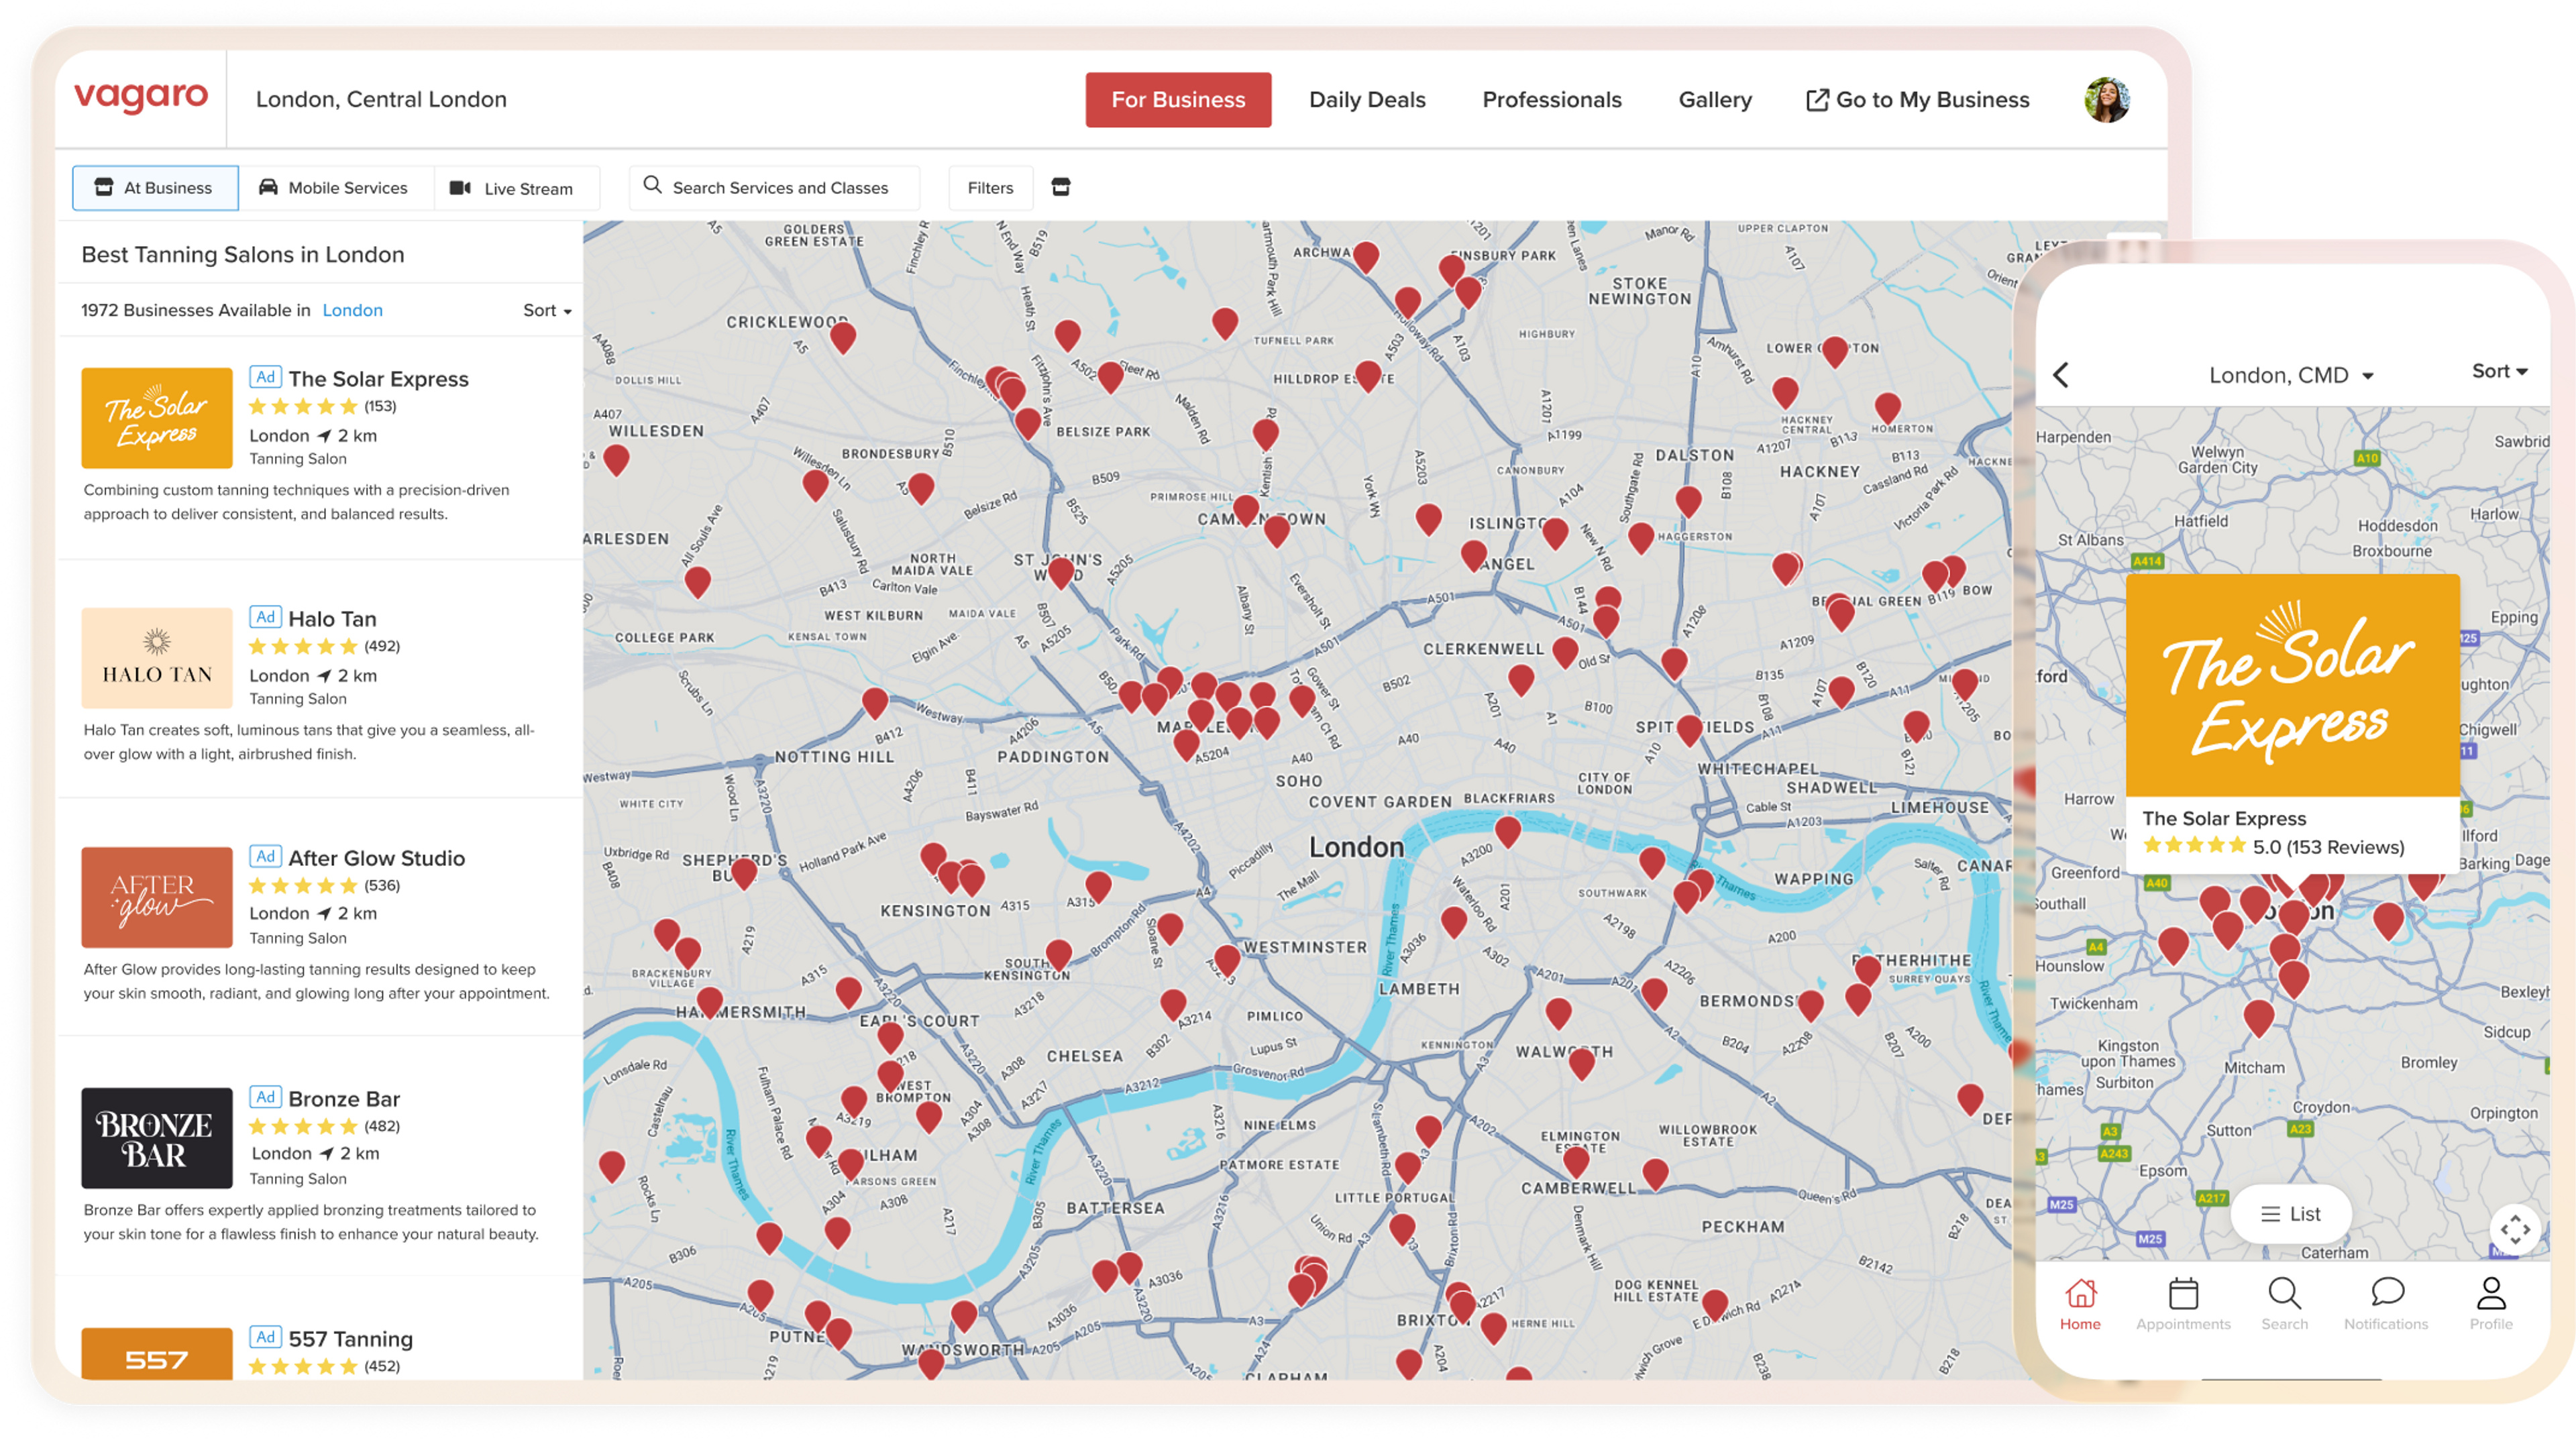Click the magnifier icon in the services search
The height and width of the screenshot is (1440, 2576).
(652, 185)
